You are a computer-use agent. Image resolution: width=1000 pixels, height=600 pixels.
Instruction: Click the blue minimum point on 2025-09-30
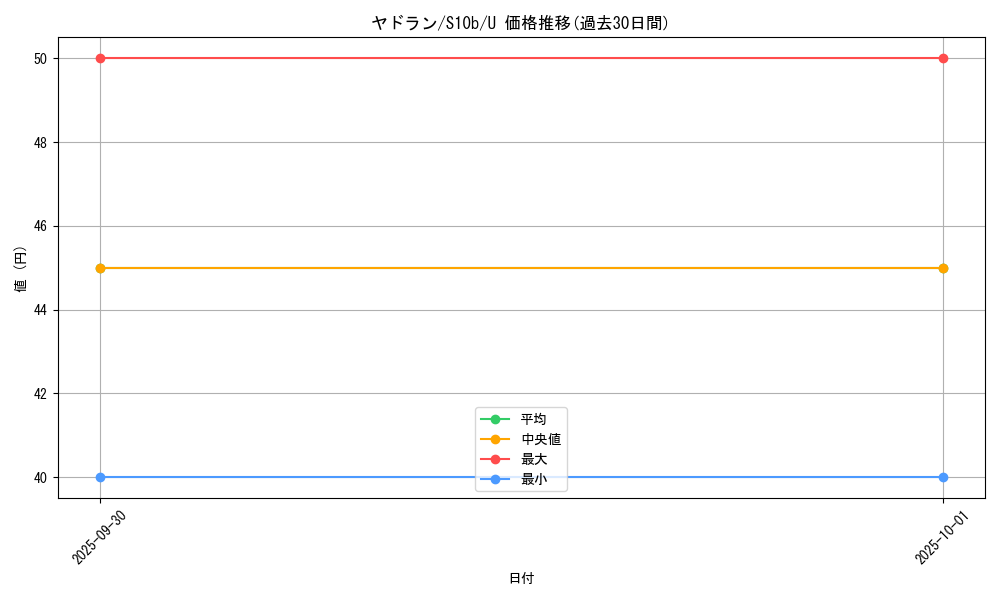tap(100, 477)
